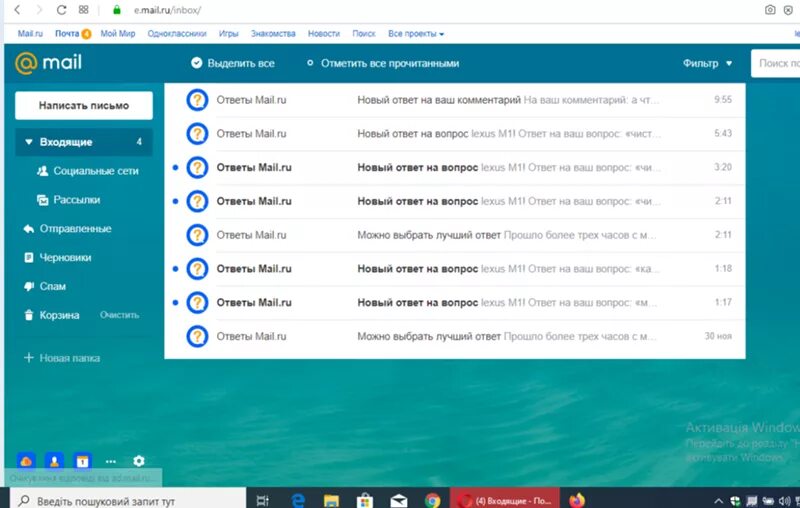This screenshot has height=508, width=800.
Task: Open 5:43 email Новый ответ на вопрос
Action: point(455,134)
